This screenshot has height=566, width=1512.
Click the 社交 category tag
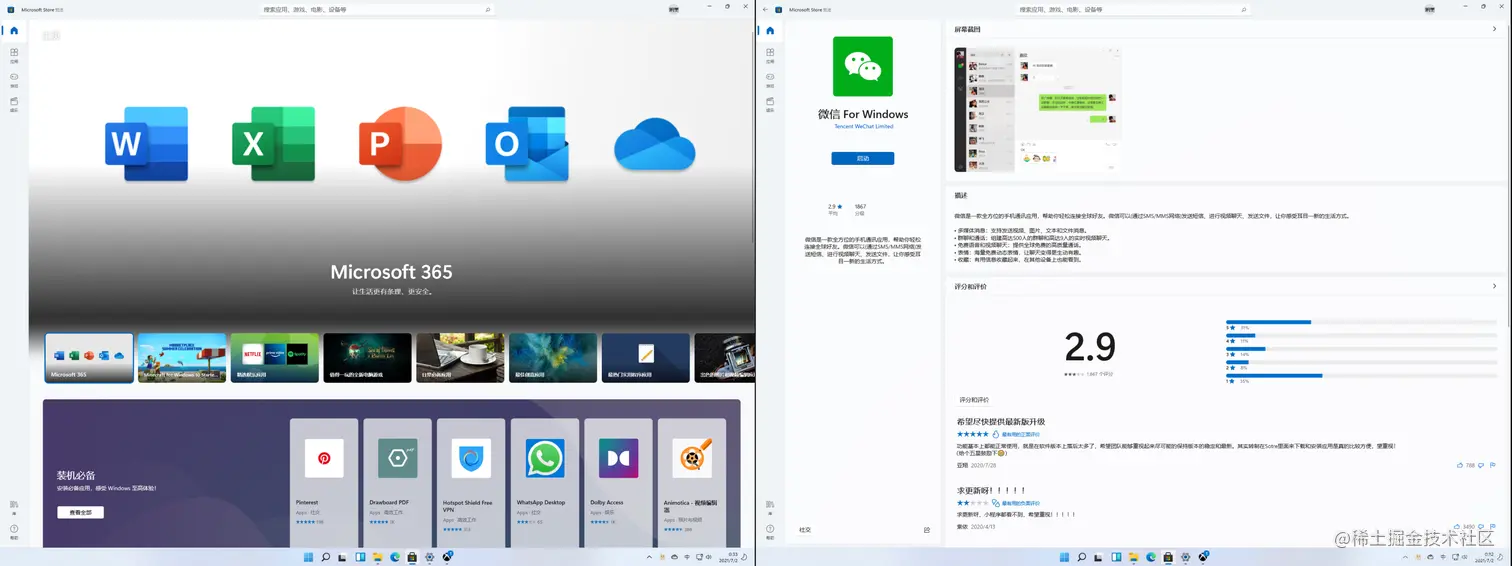pos(805,530)
